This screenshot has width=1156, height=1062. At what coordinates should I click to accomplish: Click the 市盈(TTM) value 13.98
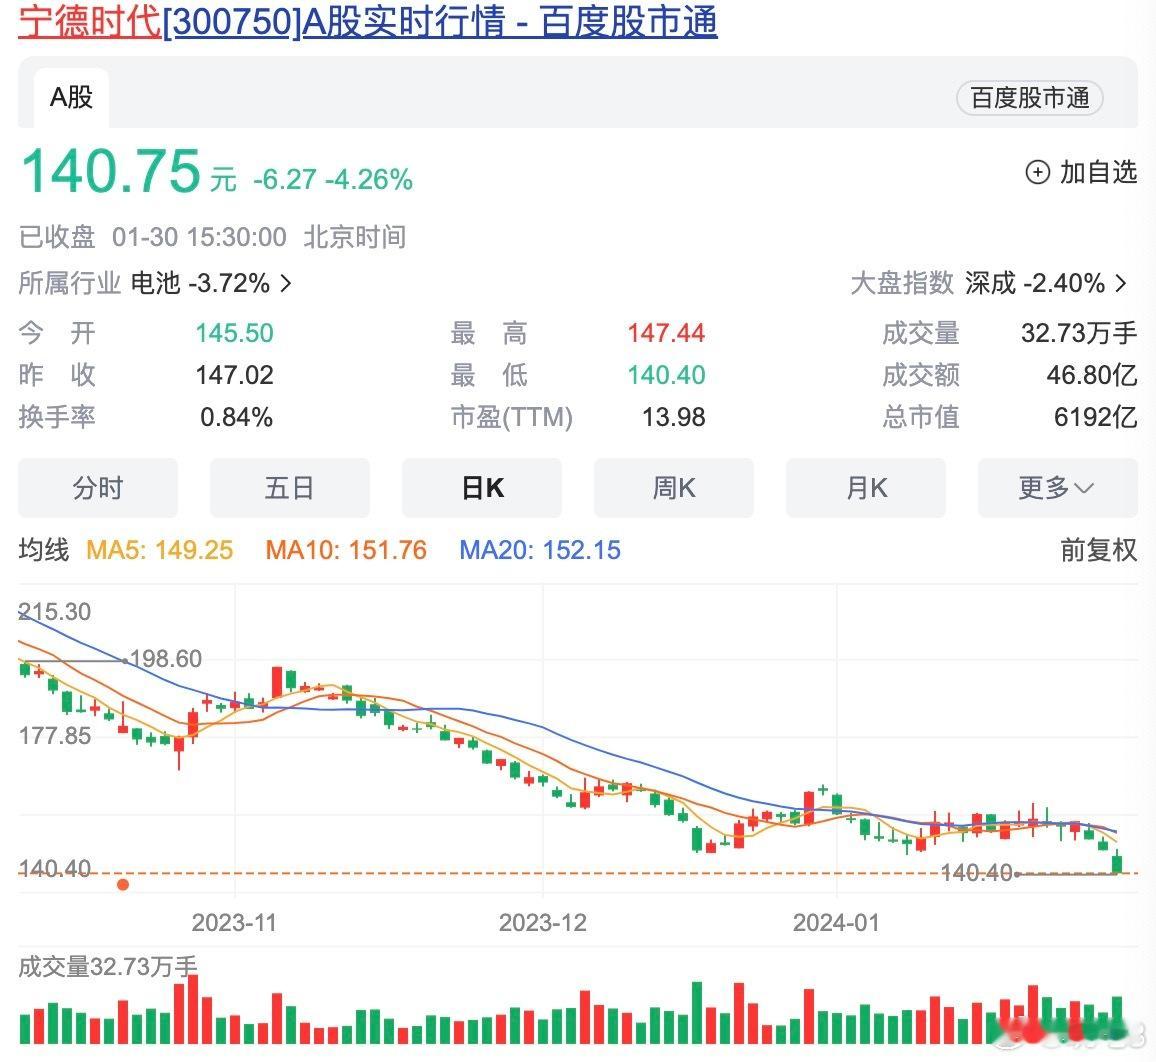(673, 417)
